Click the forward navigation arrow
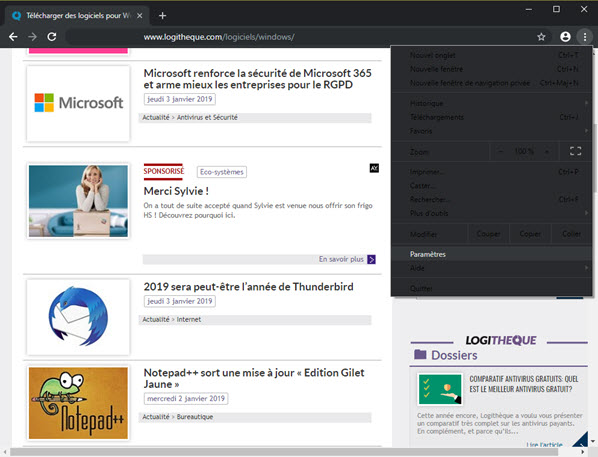 (x=32, y=37)
